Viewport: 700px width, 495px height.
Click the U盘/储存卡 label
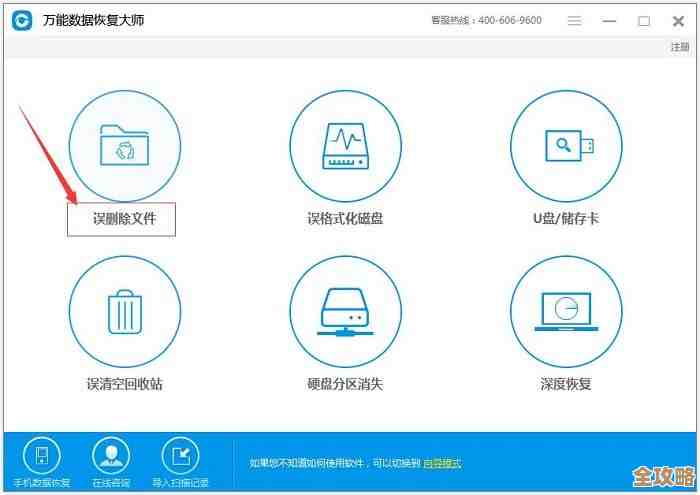(566, 219)
